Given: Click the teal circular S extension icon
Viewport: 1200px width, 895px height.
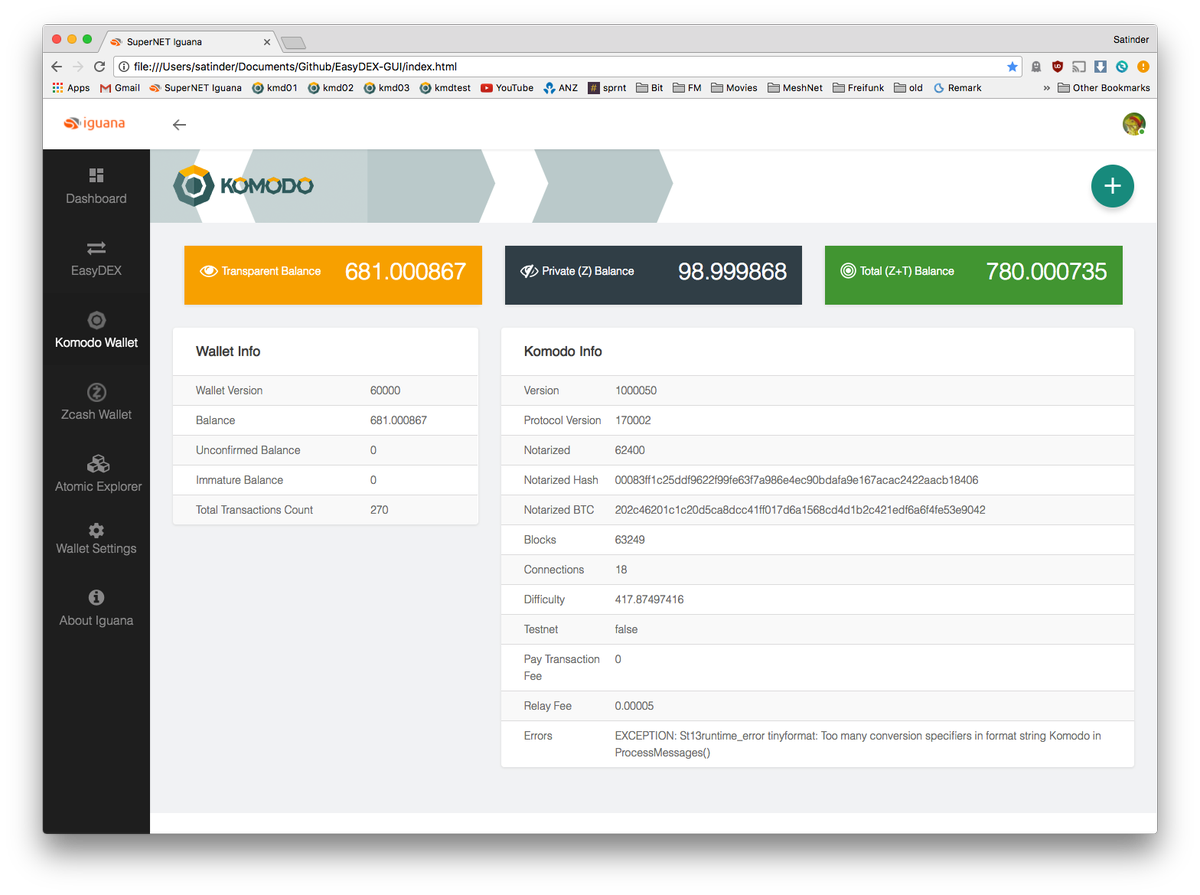Looking at the screenshot, I should coord(1122,67).
